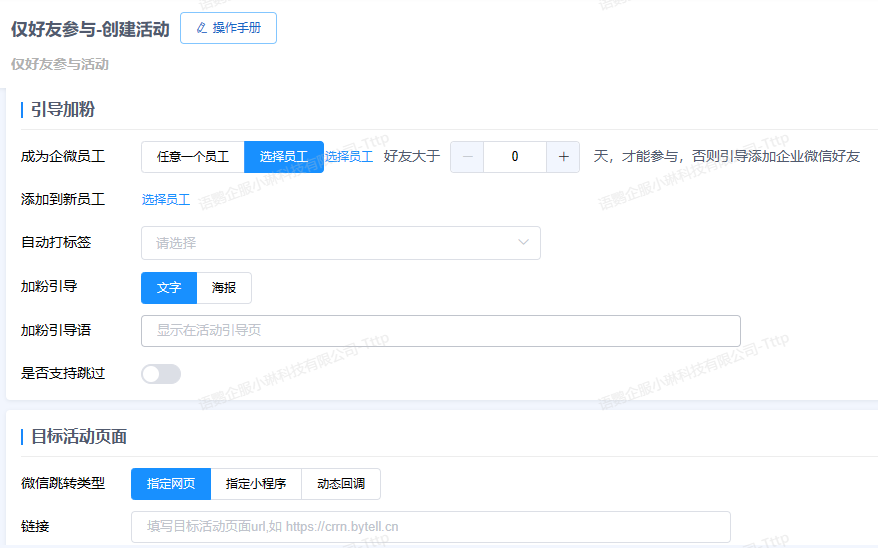Click 选择员工 link beside 成为企微员工

point(349,157)
